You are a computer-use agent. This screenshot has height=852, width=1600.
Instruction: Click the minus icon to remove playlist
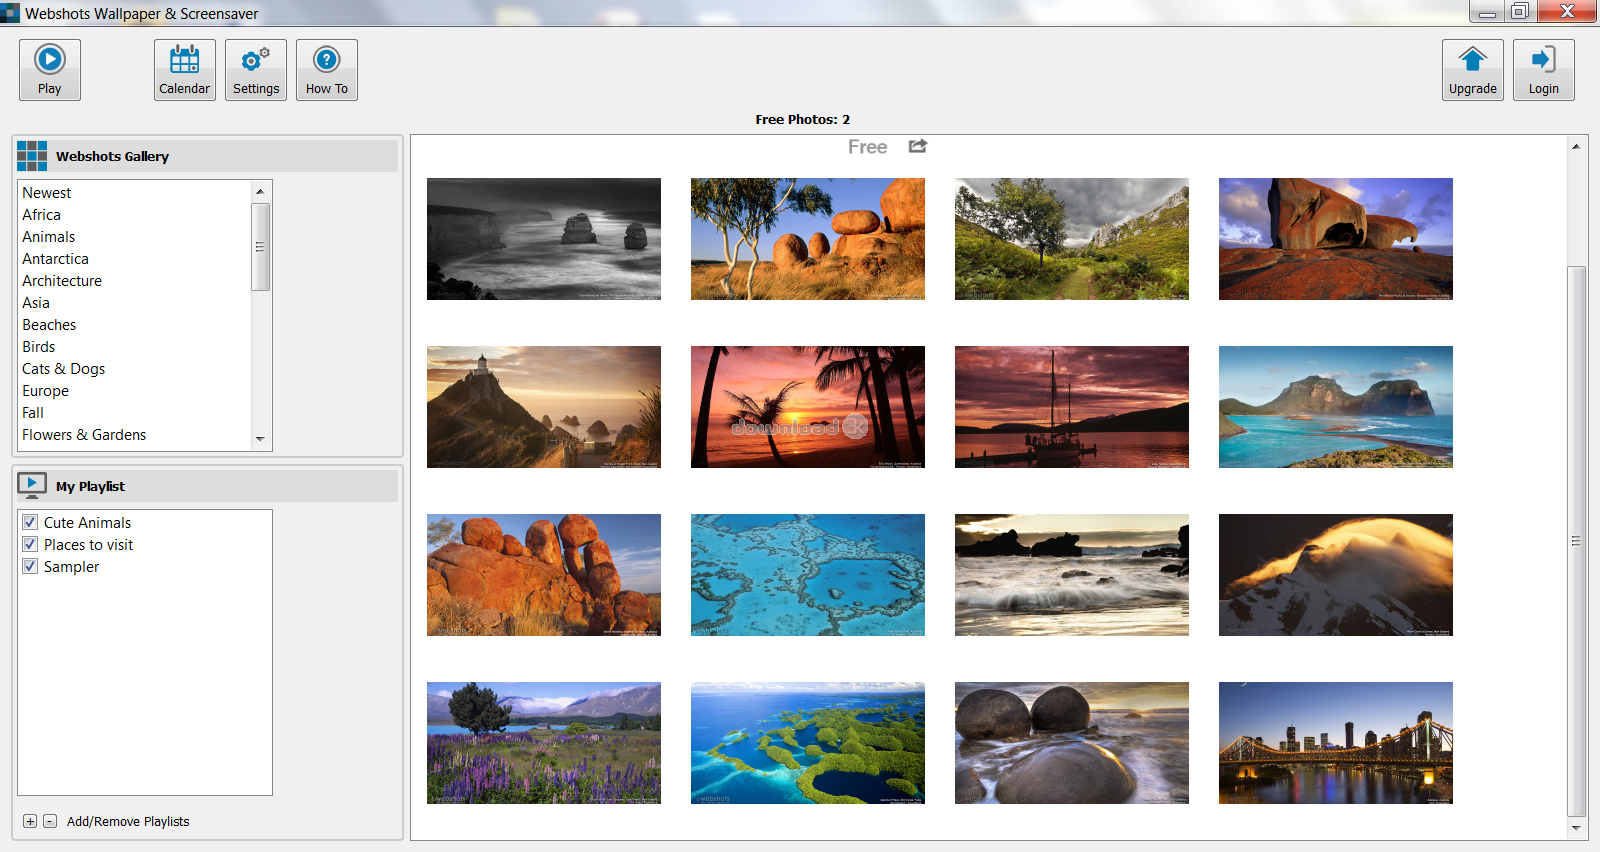coord(50,821)
